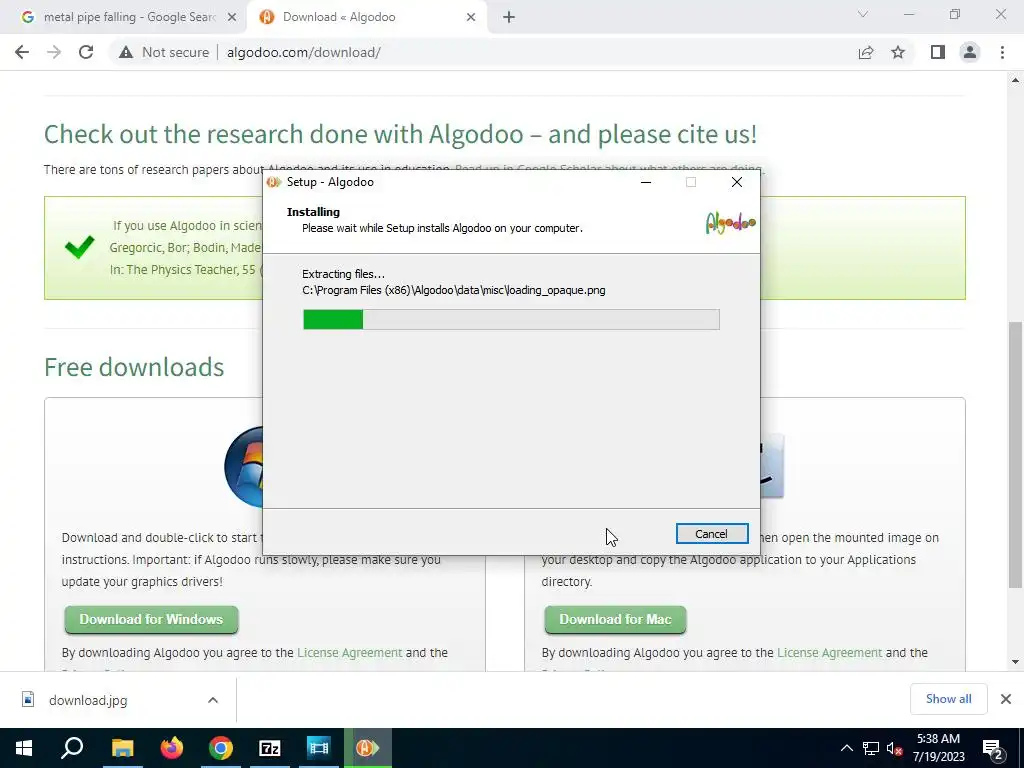Switch to Chrome in taskbar
The height and width of the screenshot is (768, 1024).
(x=221, y=748)
